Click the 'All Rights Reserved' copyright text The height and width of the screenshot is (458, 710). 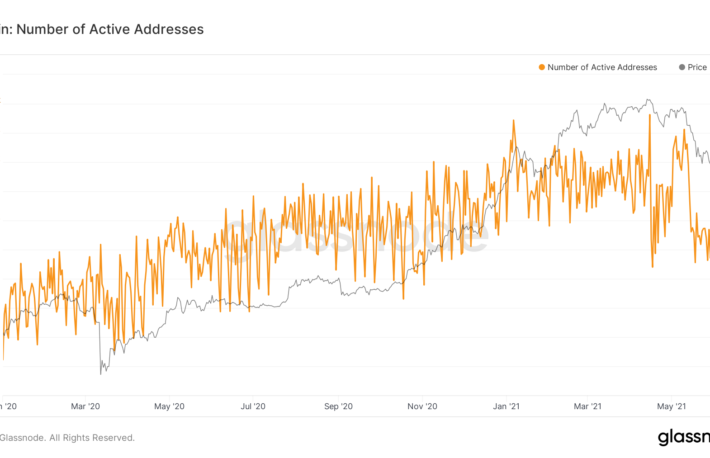pyautogui.click(x=92, y=438)
